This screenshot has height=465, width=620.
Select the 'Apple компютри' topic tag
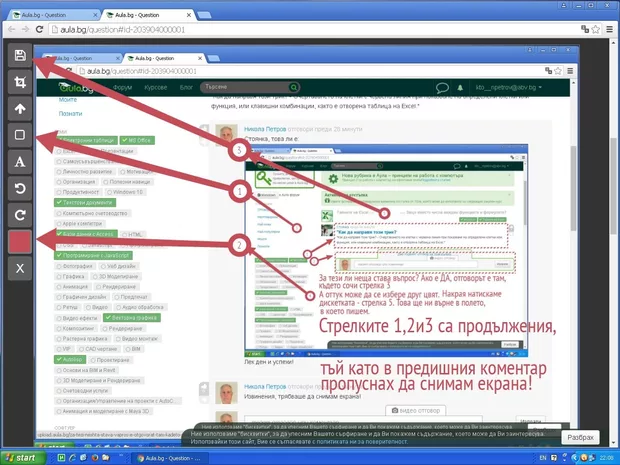(80, 223)
